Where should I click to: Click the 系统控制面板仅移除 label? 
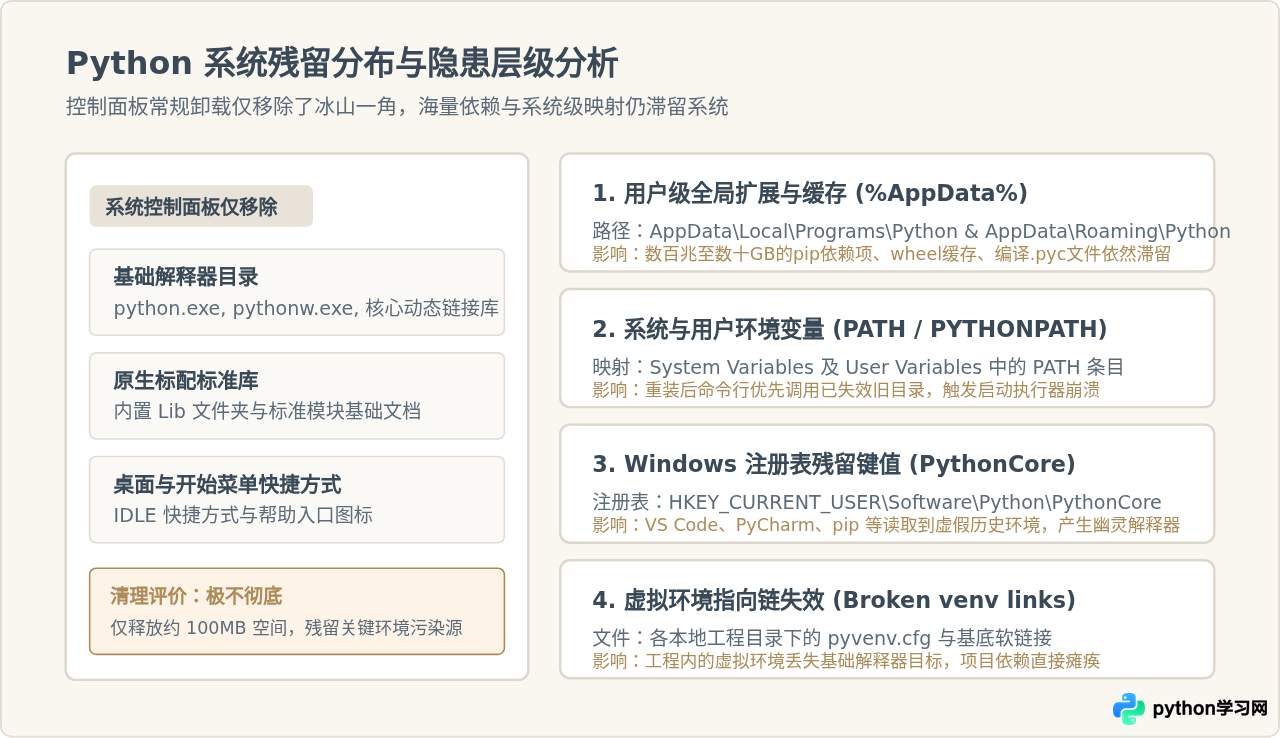click(x=201, y=206)
